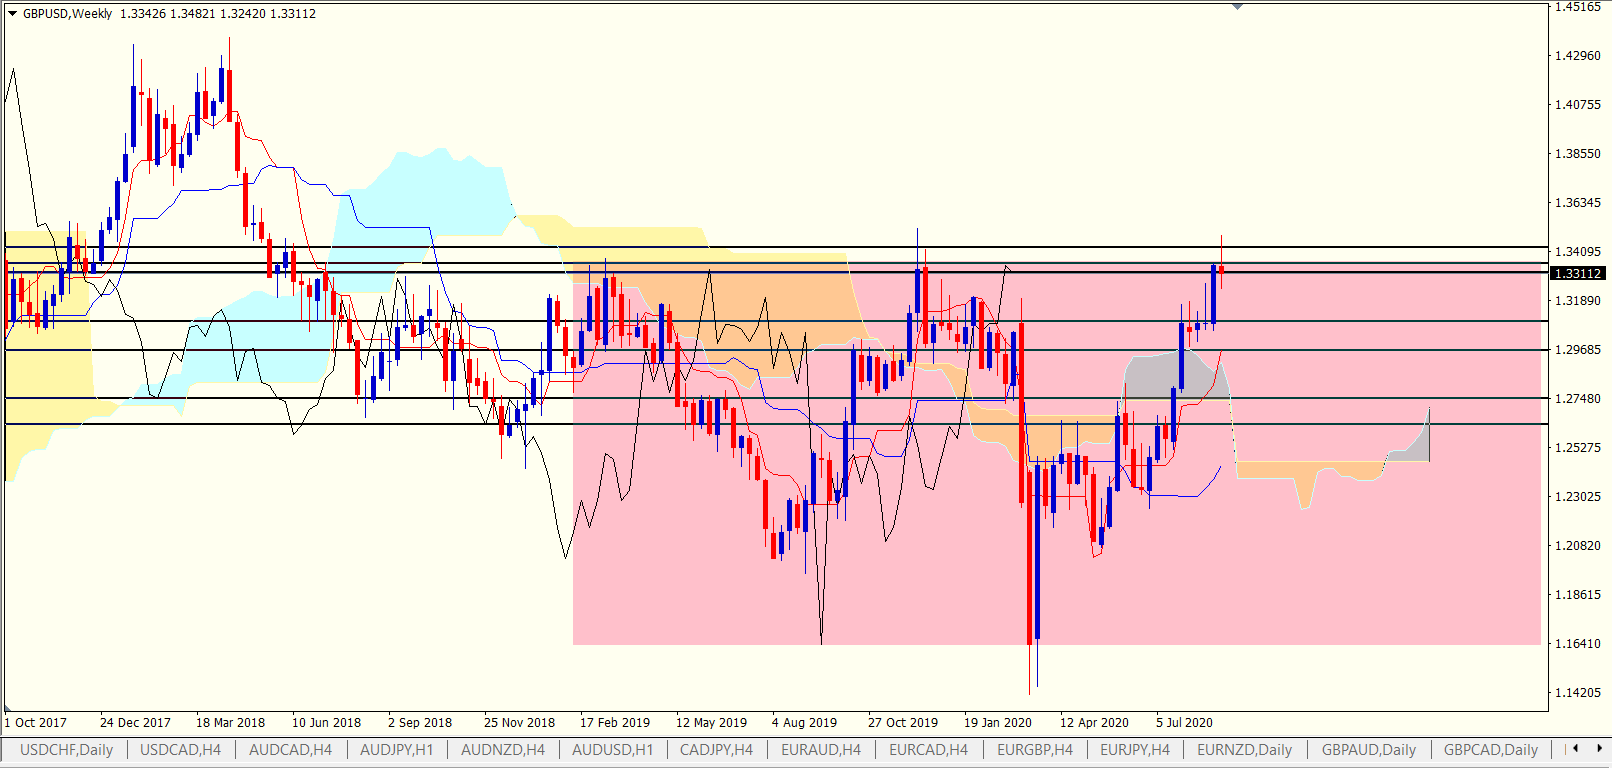The height and width of the screenshot is (768, 1612).
Task: Click the 1.38550 price axis label
Action: click(x=1577, y=153)
